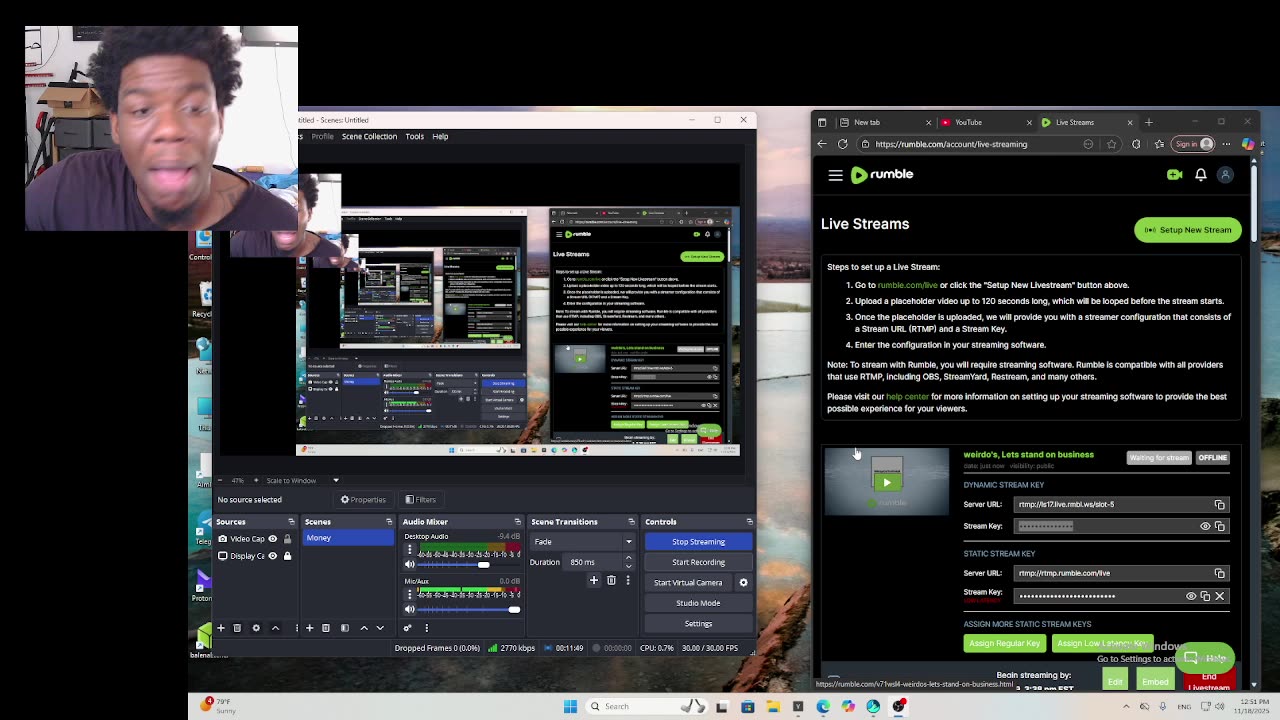This screenshot has width=1280, height=720.
Task: Toggle lock on Display Capture source
Action: (287, 556)
